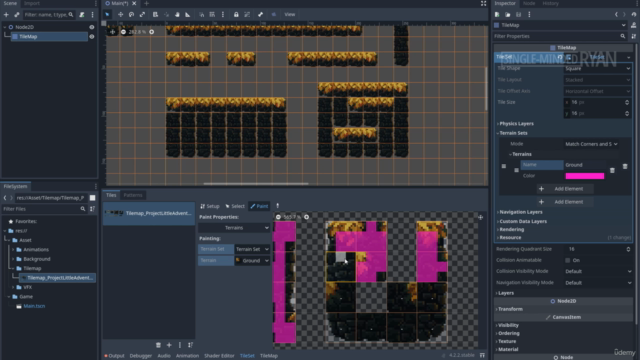640x360 pixels.
Task: Toggle visibility of Node2D
Action: tap(92, 27)
